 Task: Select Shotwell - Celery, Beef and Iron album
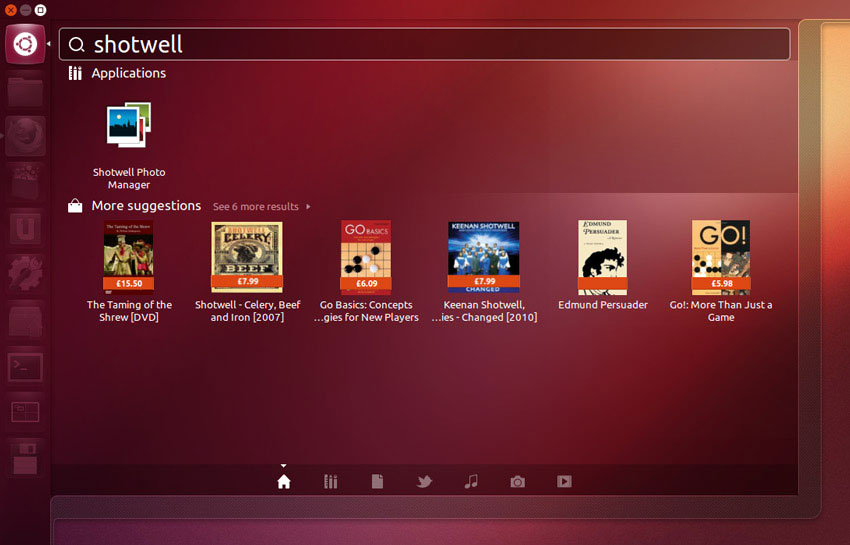point(247,256)
